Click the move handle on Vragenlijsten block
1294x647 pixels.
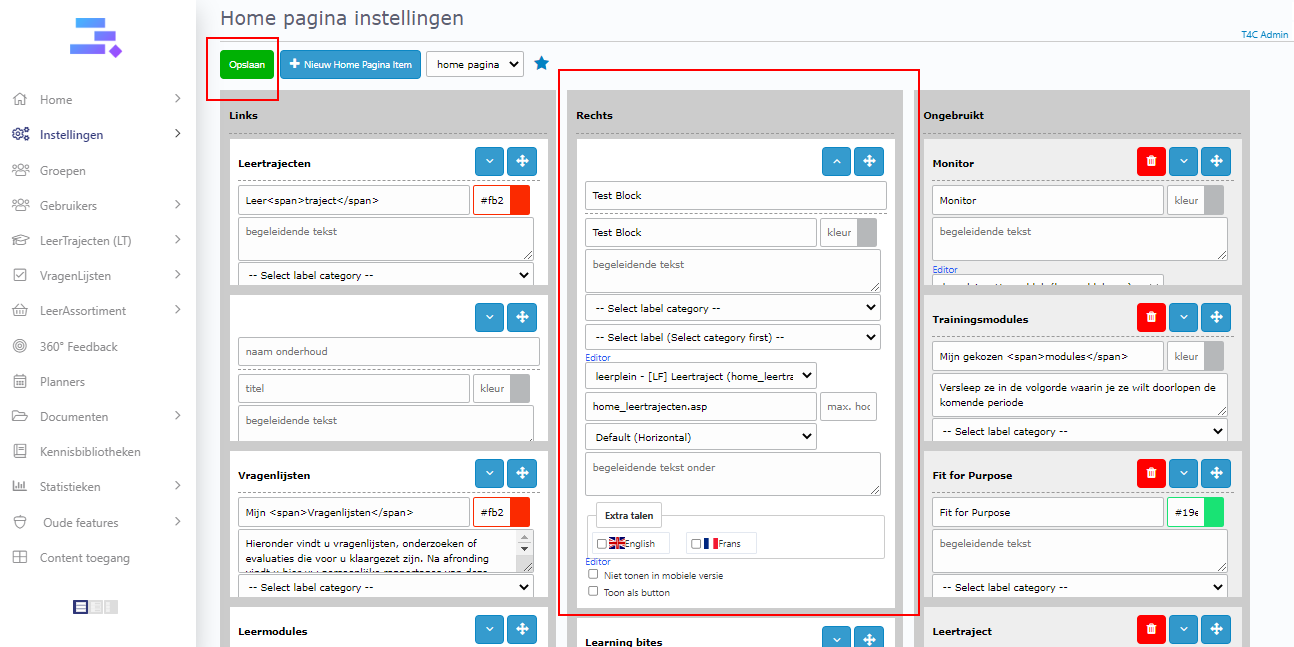click(522, 473)
